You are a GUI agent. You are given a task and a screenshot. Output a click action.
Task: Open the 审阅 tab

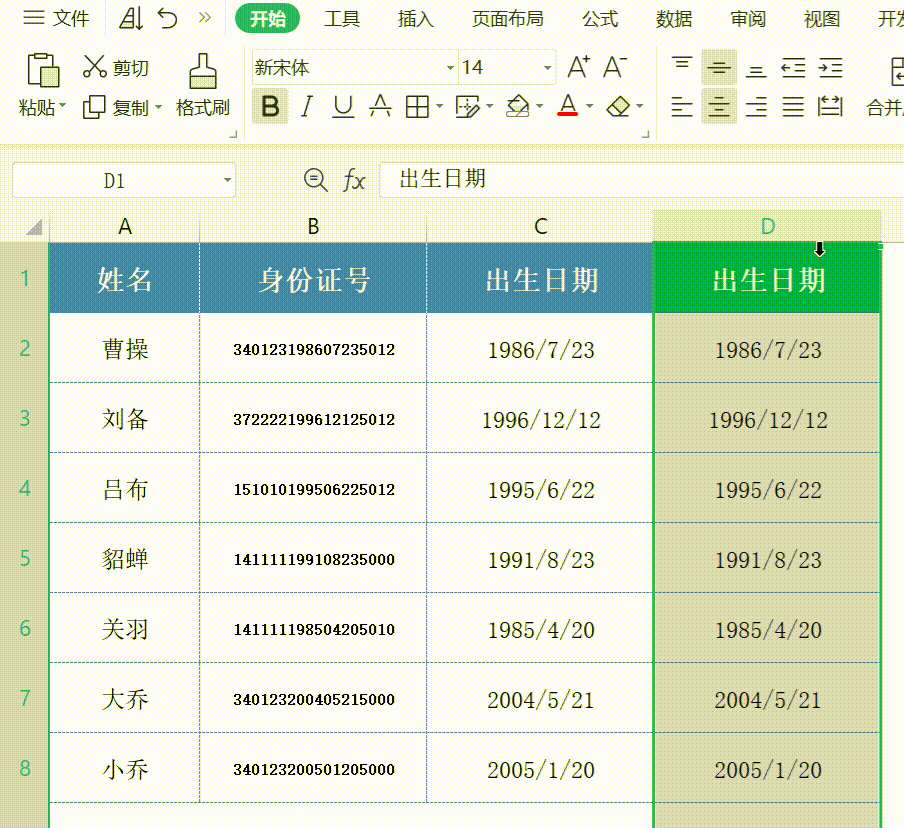coord(748,18)
